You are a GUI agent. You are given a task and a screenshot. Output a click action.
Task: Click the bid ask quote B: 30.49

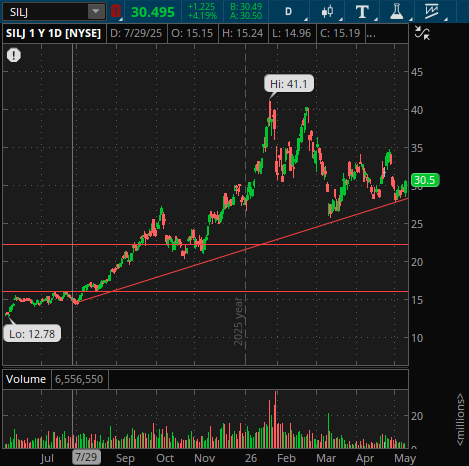(x=246, y=7)
